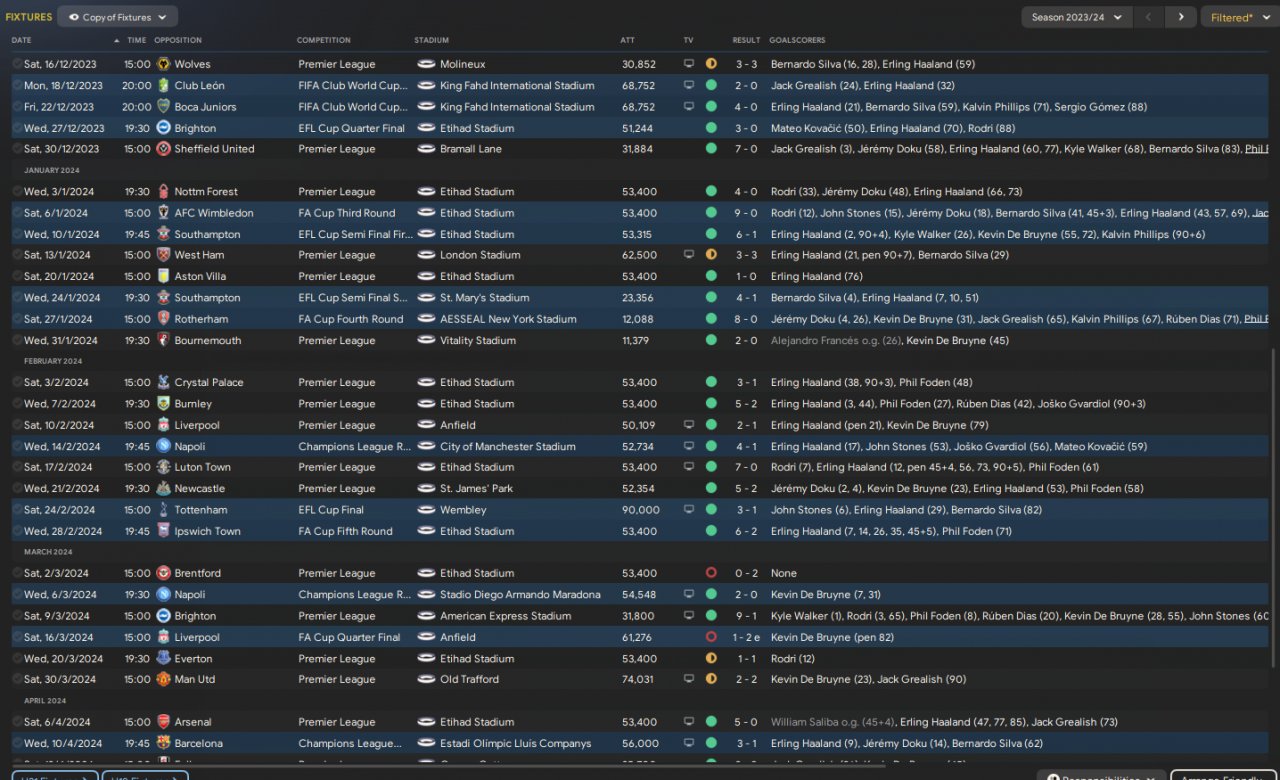Click the Alejandro Francés o.g. scorer entry
The height and width of the screenshot is (780, 1280).
(x=834, y=341)
